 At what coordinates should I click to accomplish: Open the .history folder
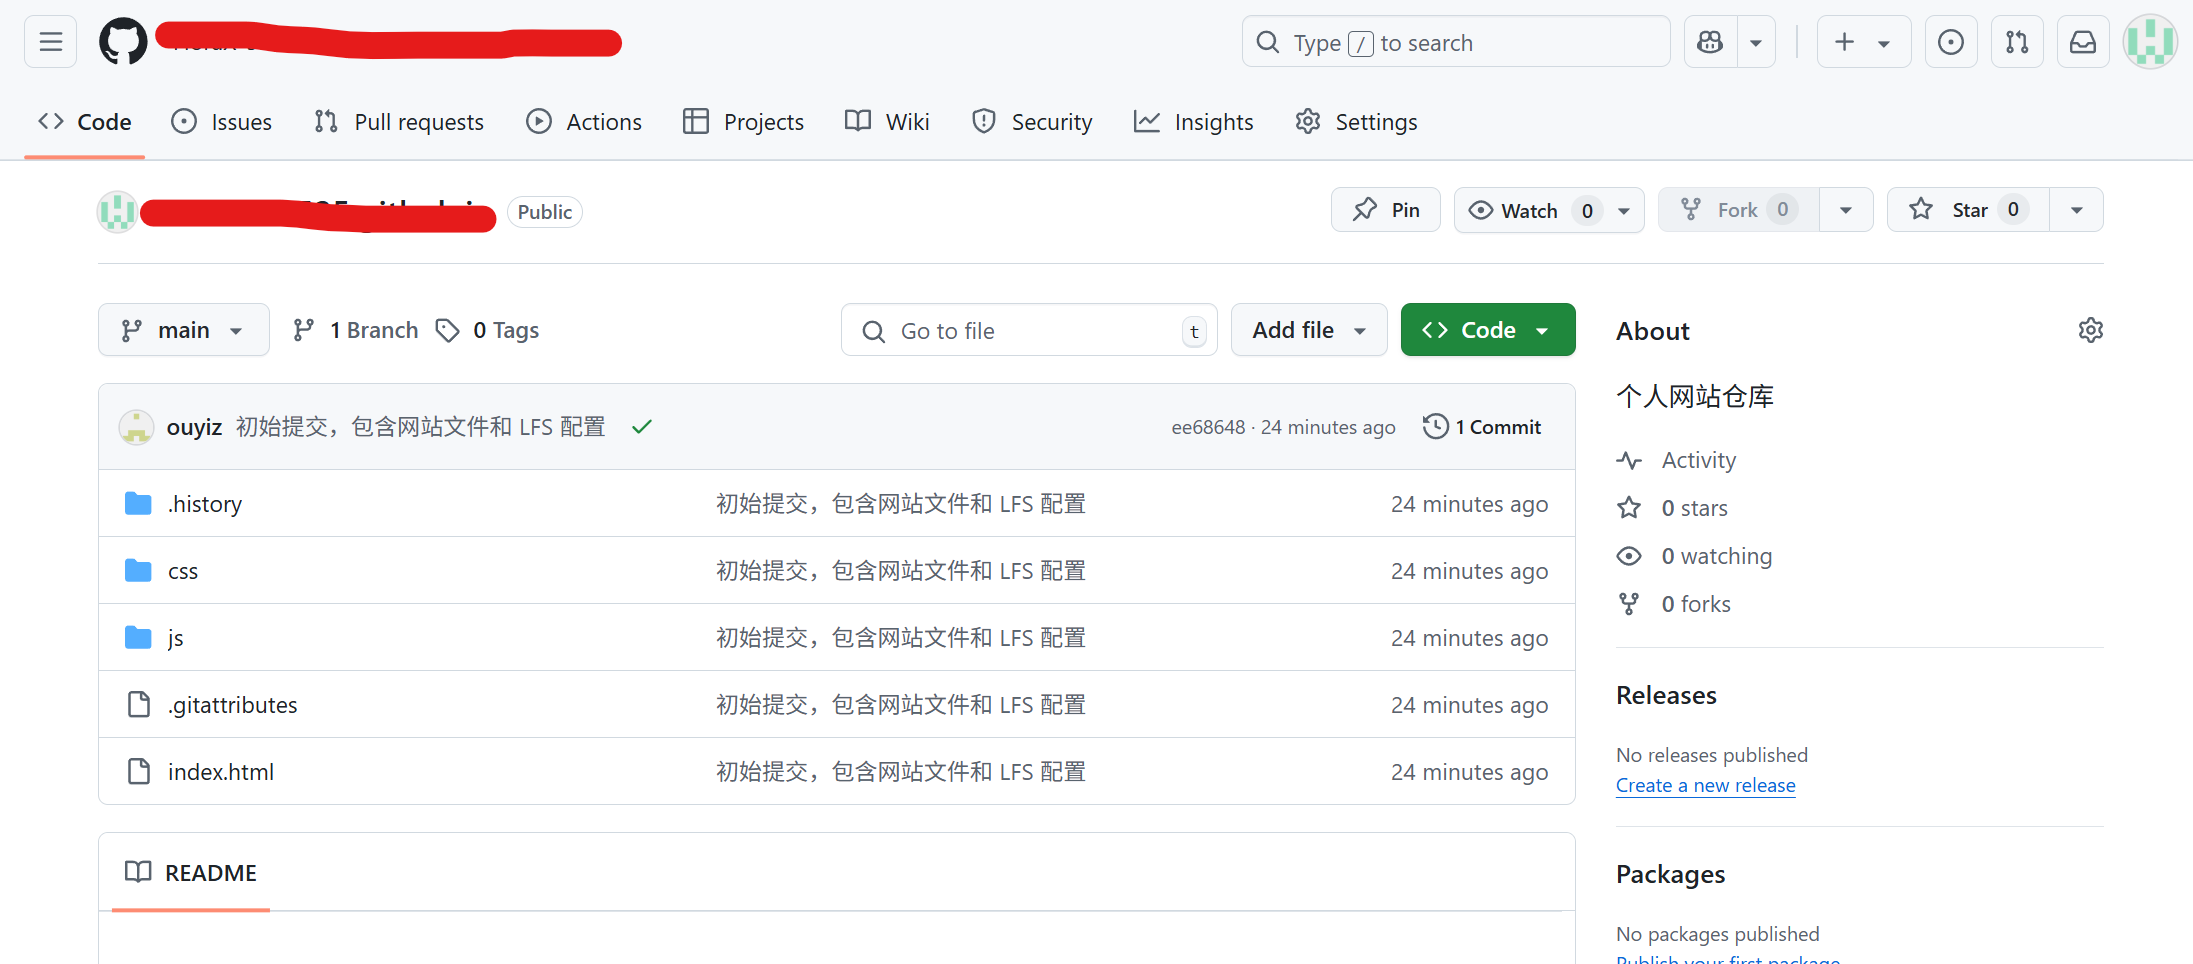pos(205,504)
